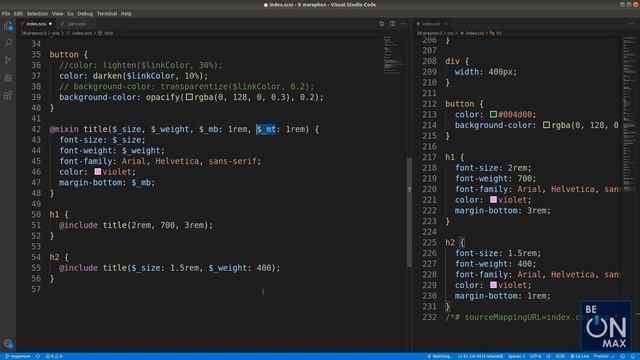Click 'h2 {' on line 54
This screenshot has height=360, width=640.
click(59, 257)
